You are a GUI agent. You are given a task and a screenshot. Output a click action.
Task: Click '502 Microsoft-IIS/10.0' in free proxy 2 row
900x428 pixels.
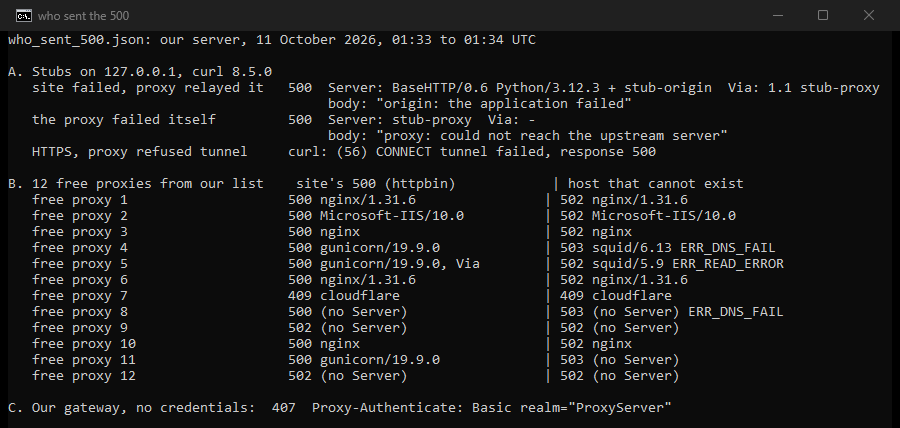point(648,216)
